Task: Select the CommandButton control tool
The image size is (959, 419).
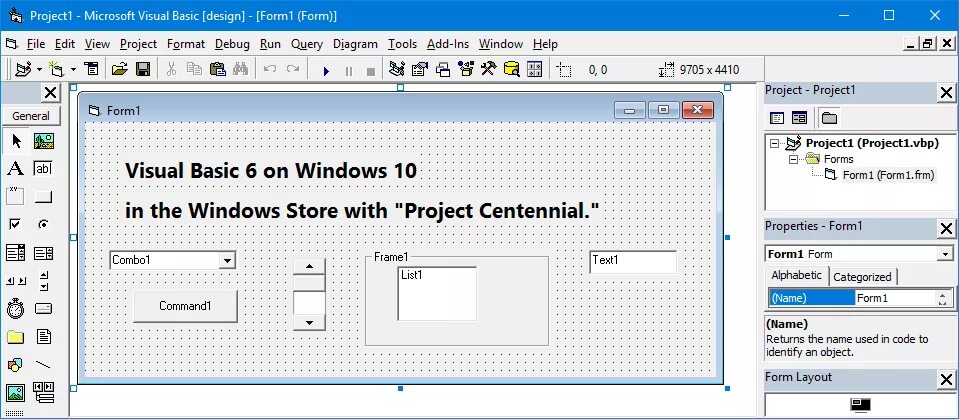Action: coord(43,196)
